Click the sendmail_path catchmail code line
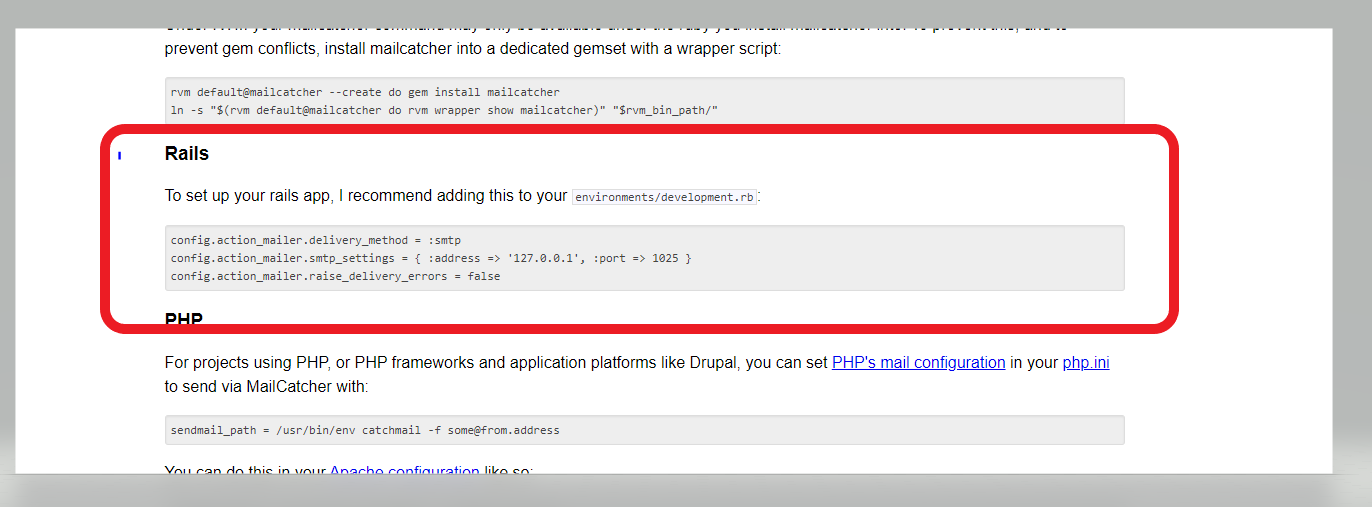 (365, 430)
